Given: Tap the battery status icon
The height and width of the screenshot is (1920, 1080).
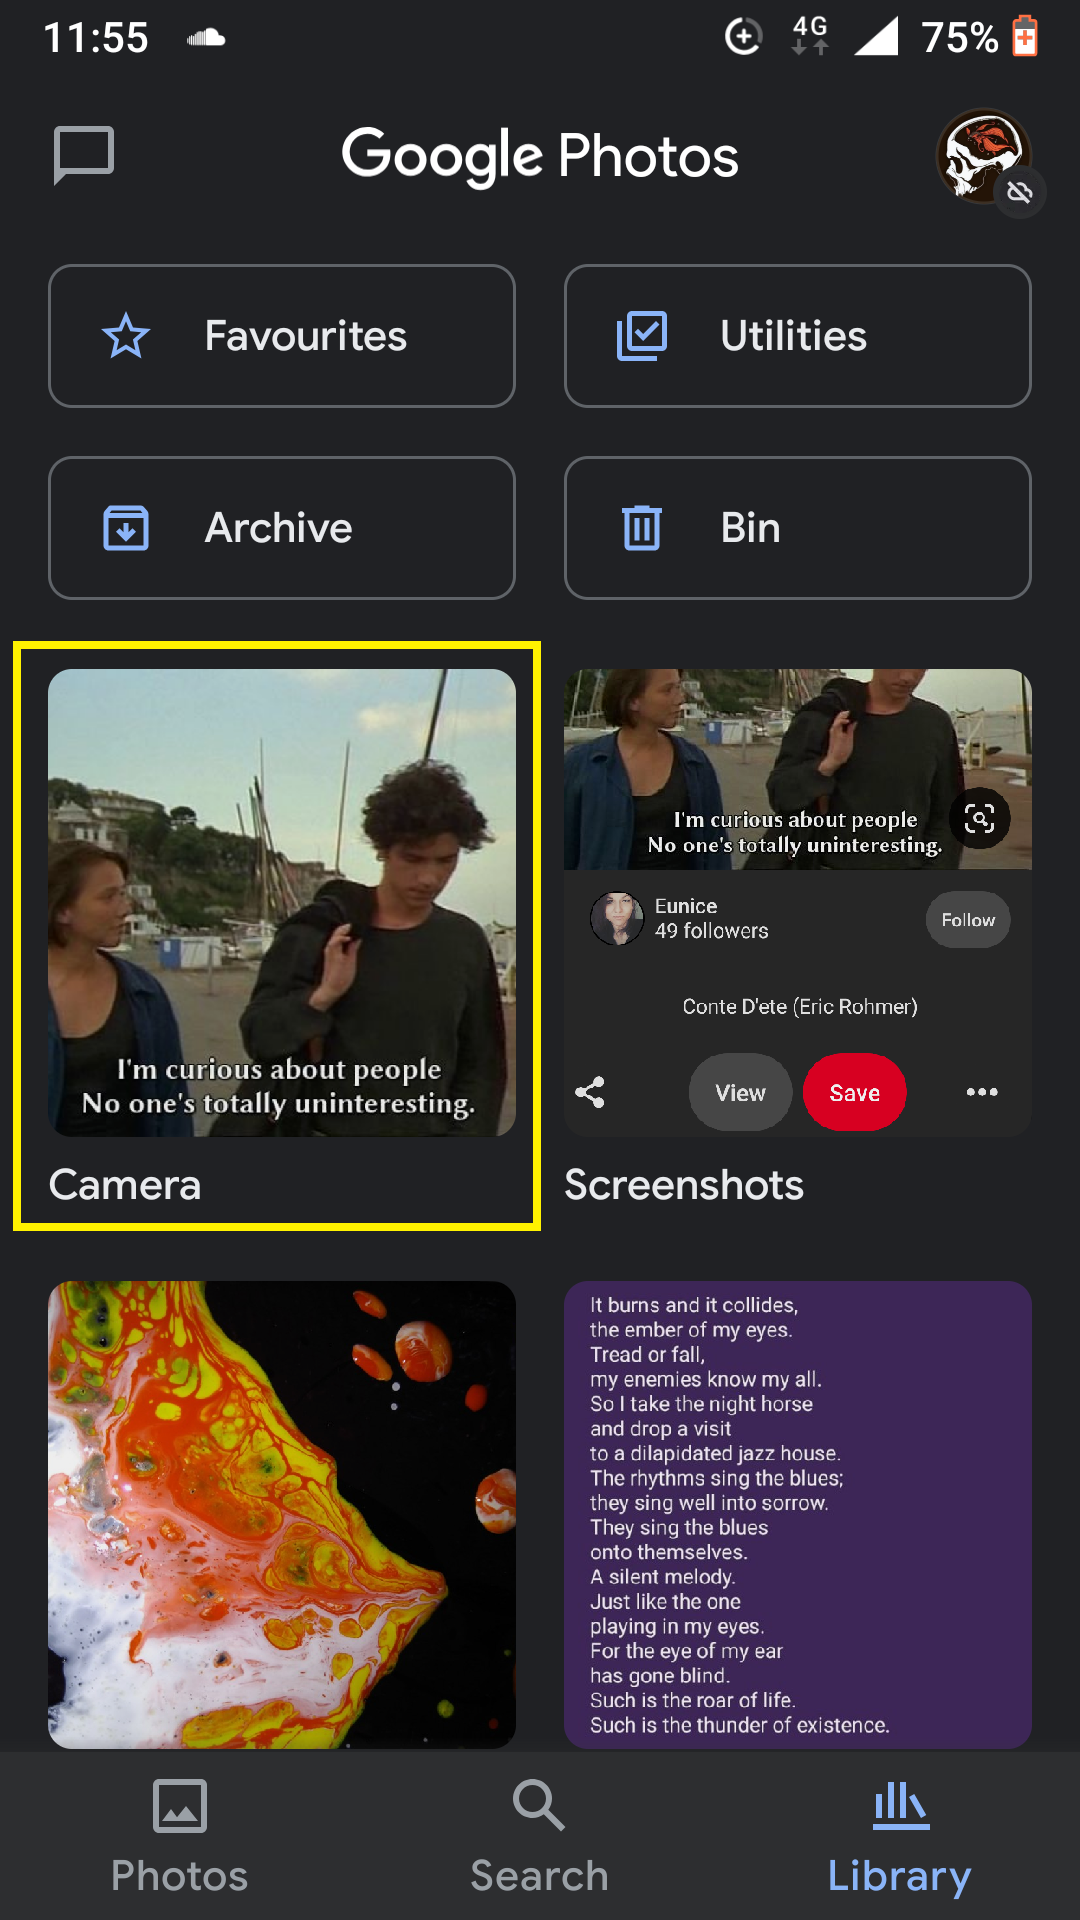Looking at the screenshot, I should pos(1025,37).
